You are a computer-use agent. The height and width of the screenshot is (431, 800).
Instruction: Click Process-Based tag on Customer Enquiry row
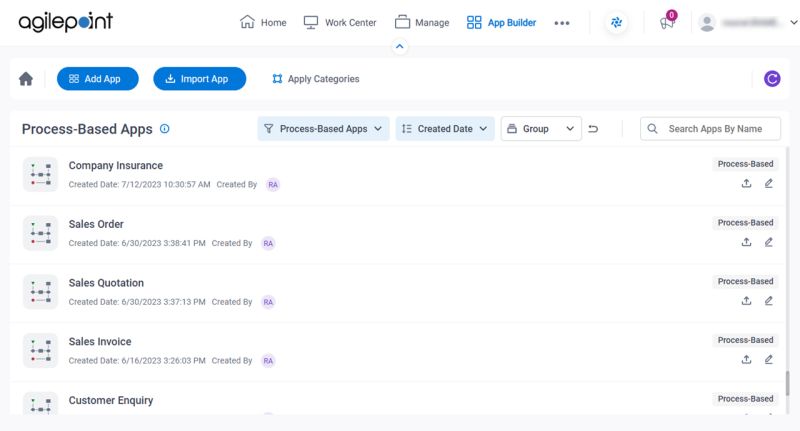point(745,398)
